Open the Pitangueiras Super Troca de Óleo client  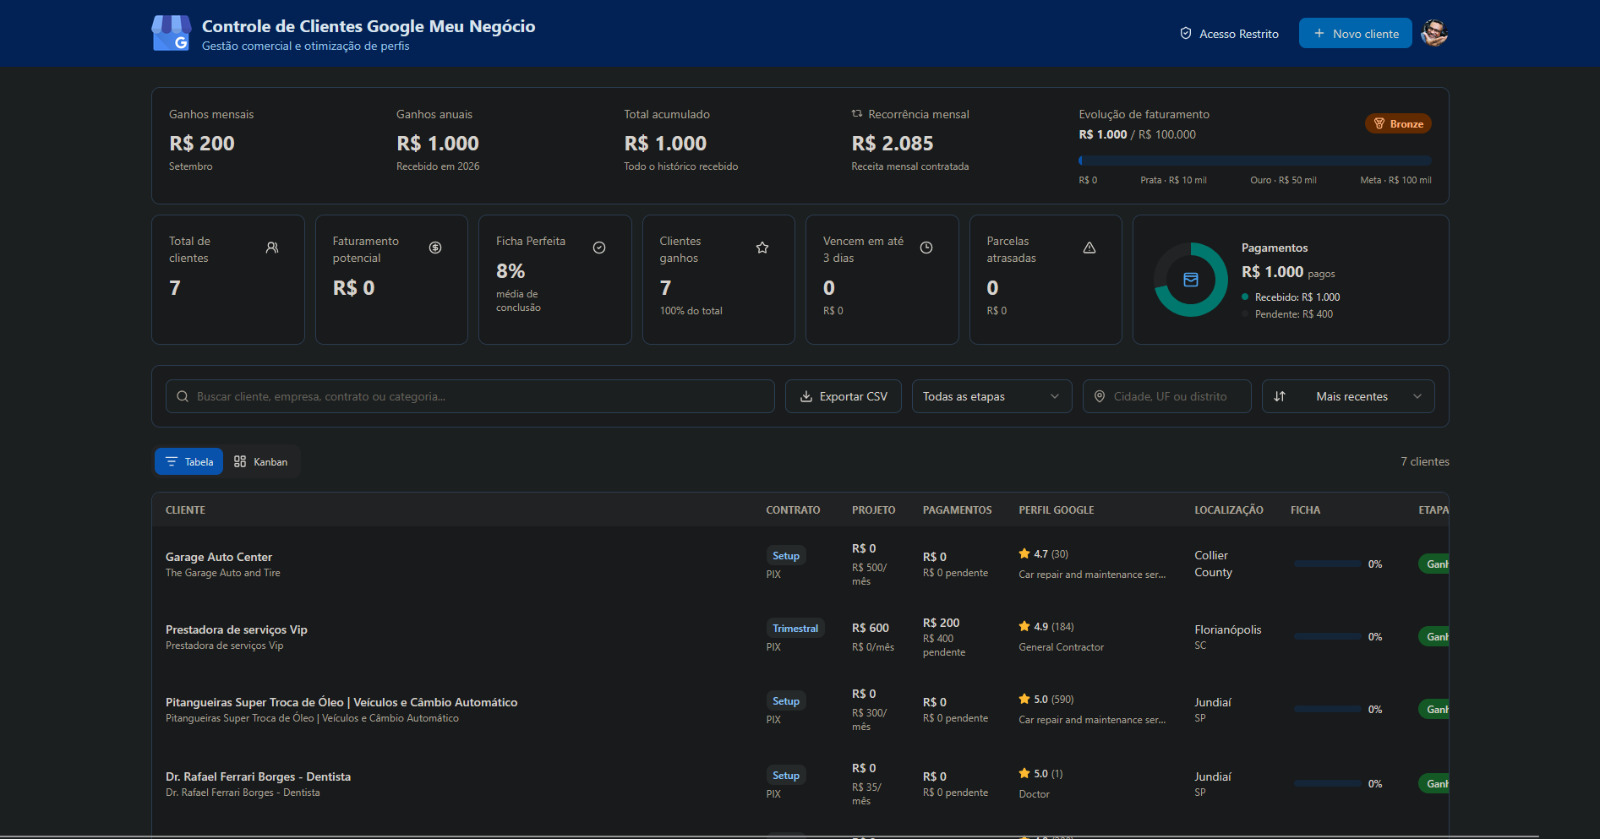[x=341, y=702]
